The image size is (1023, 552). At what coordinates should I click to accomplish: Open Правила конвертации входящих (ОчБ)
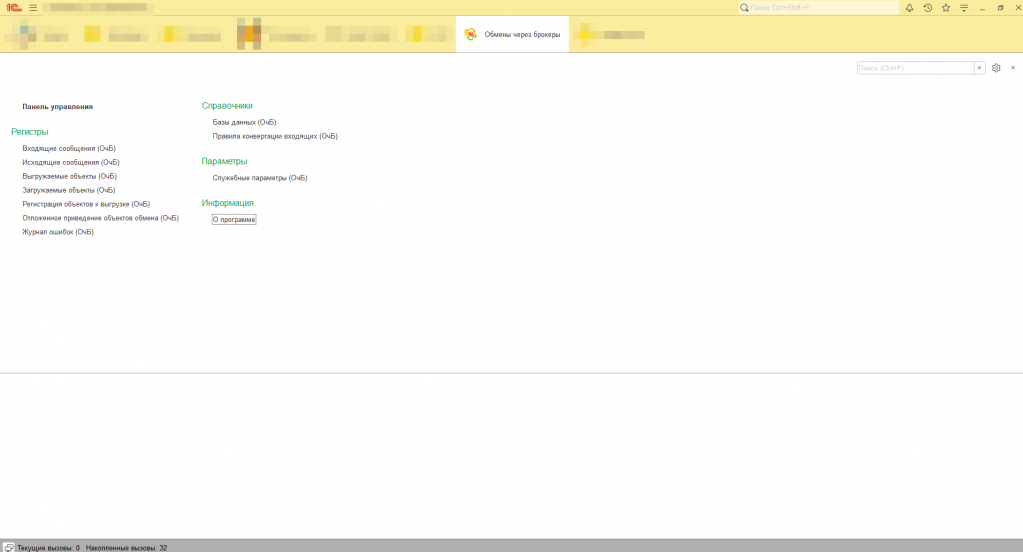point(275,136)
